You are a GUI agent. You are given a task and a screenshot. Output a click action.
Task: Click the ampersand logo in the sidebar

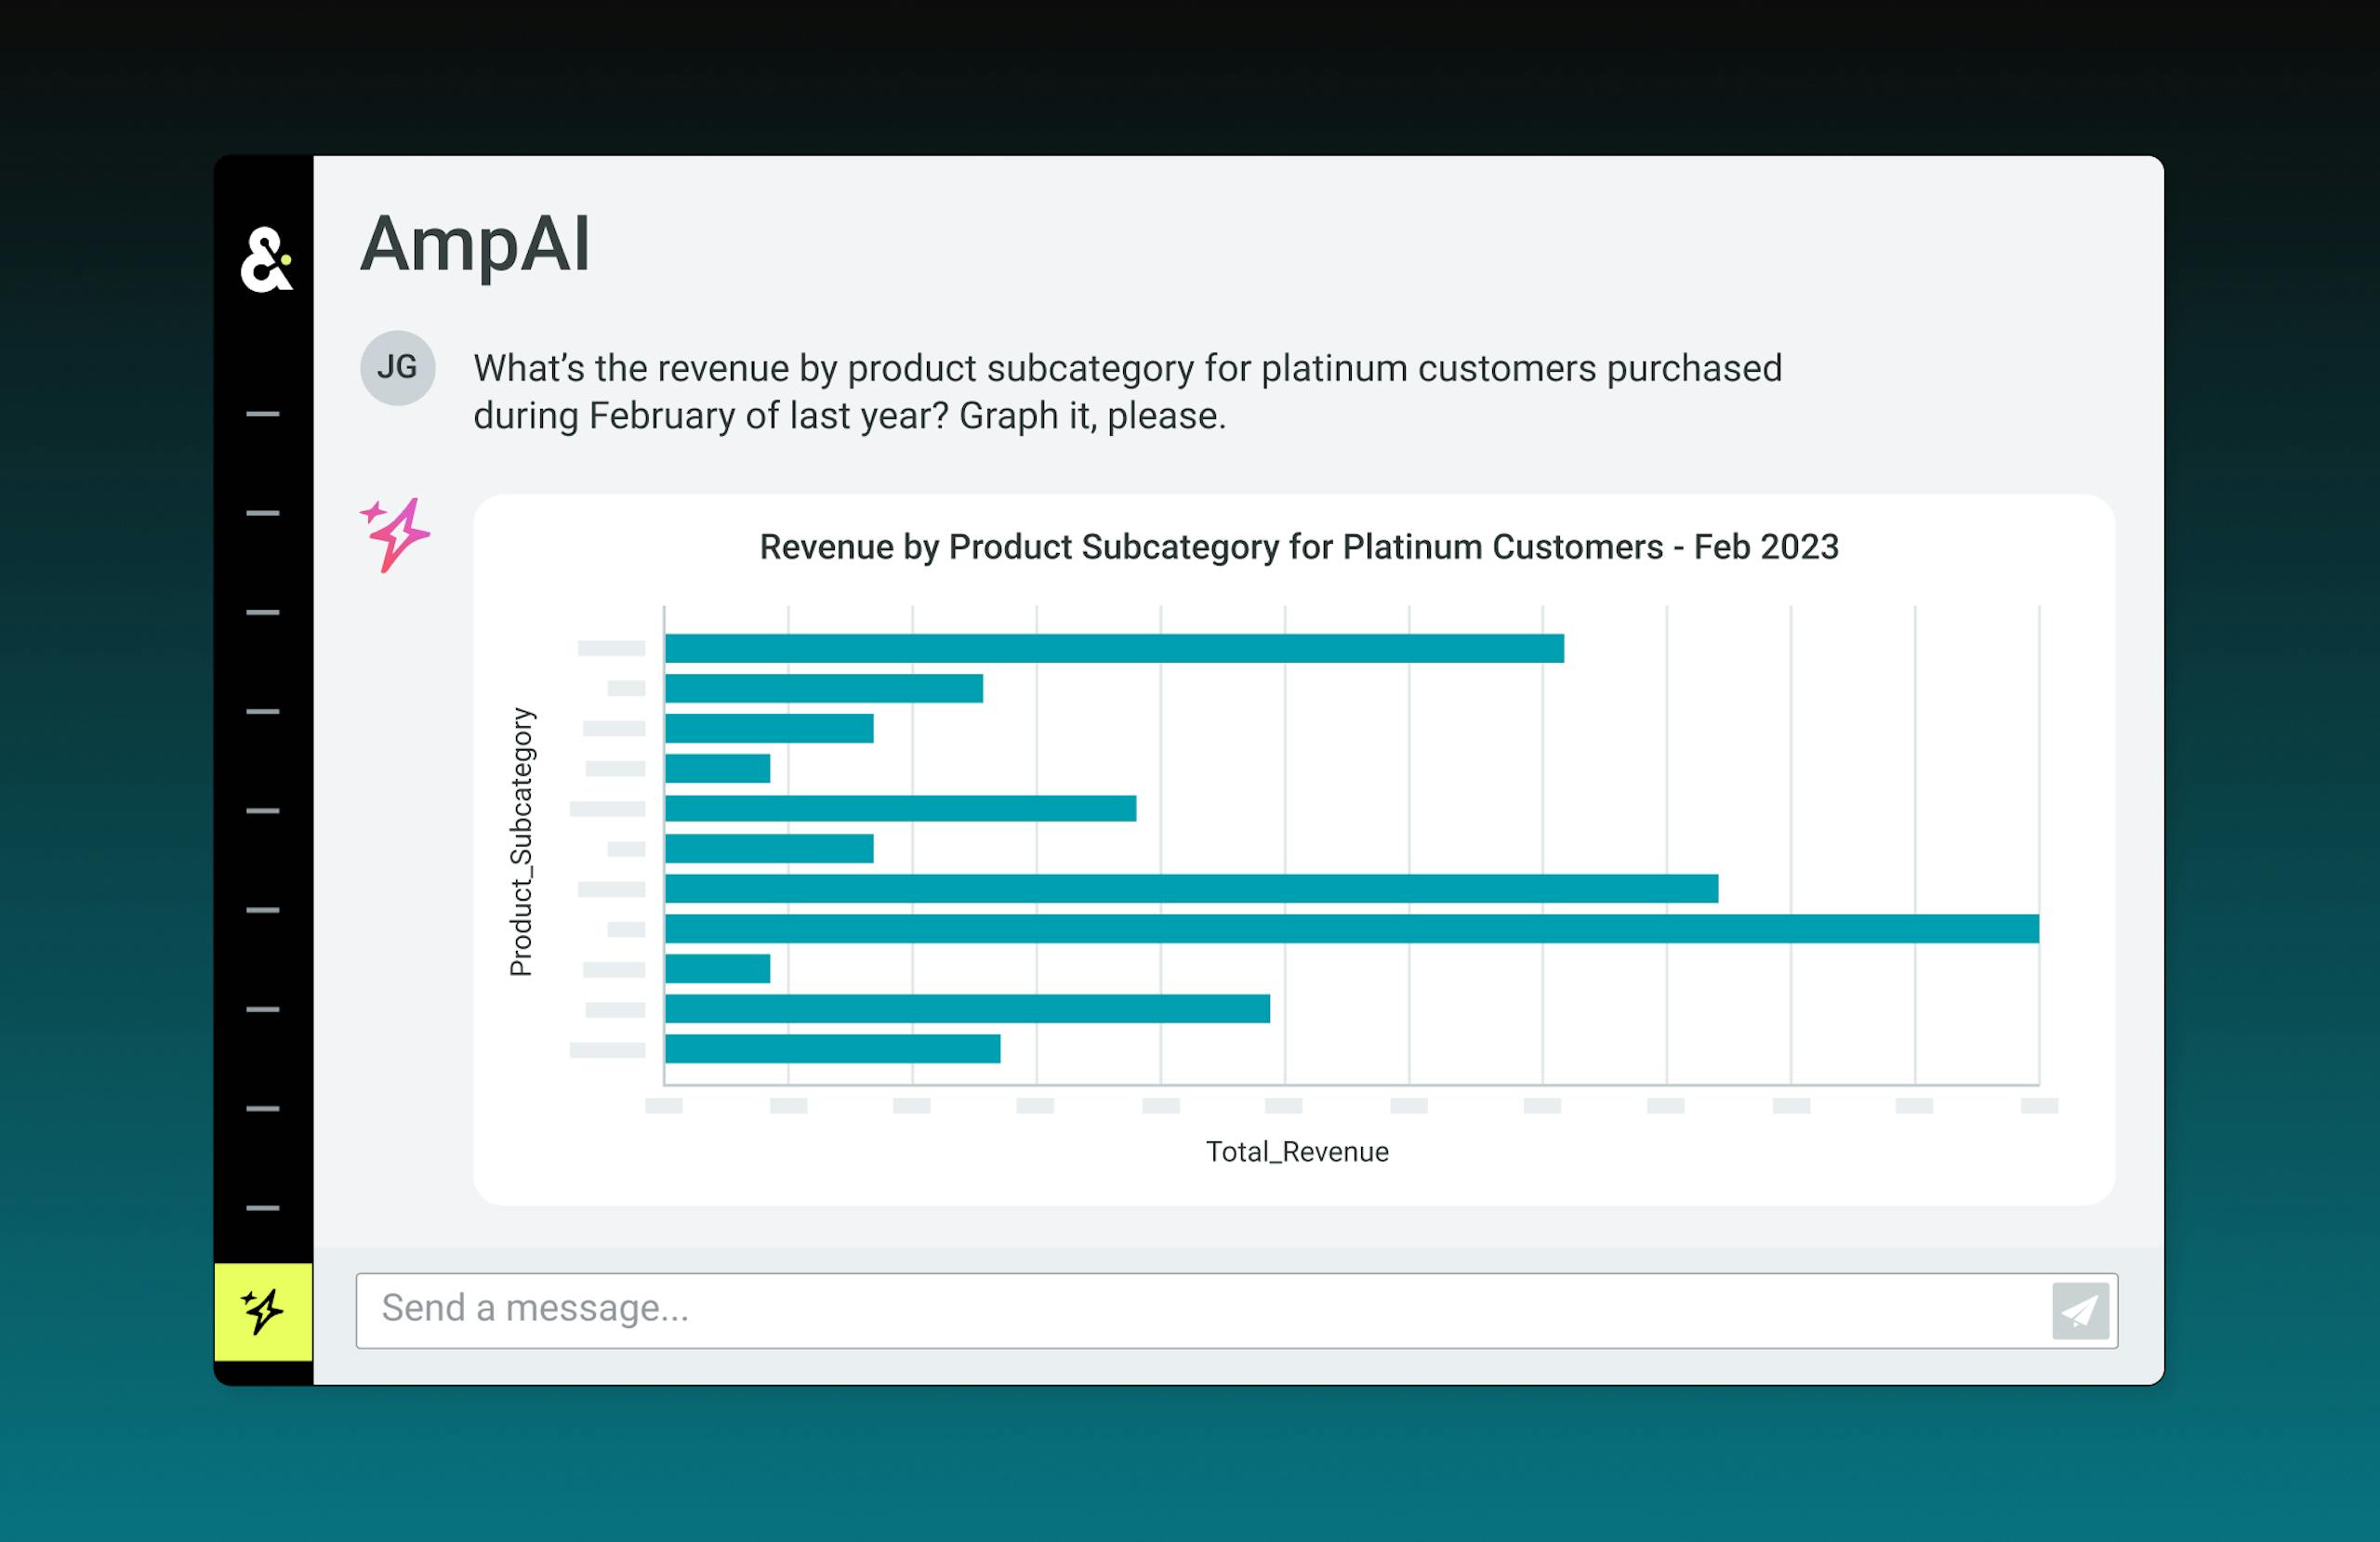(266, 259)
